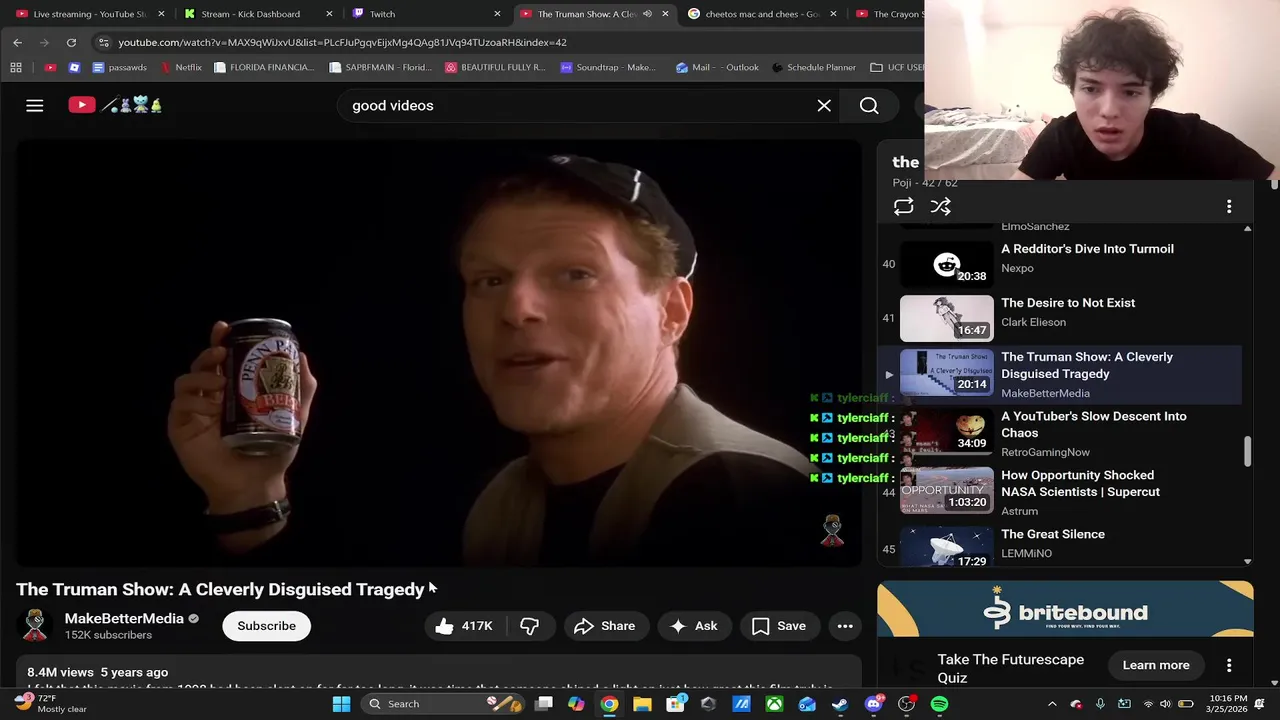This screenshot has height=720, width=1280.
Task: Reload the current page
Action: (x=71, y=42)
